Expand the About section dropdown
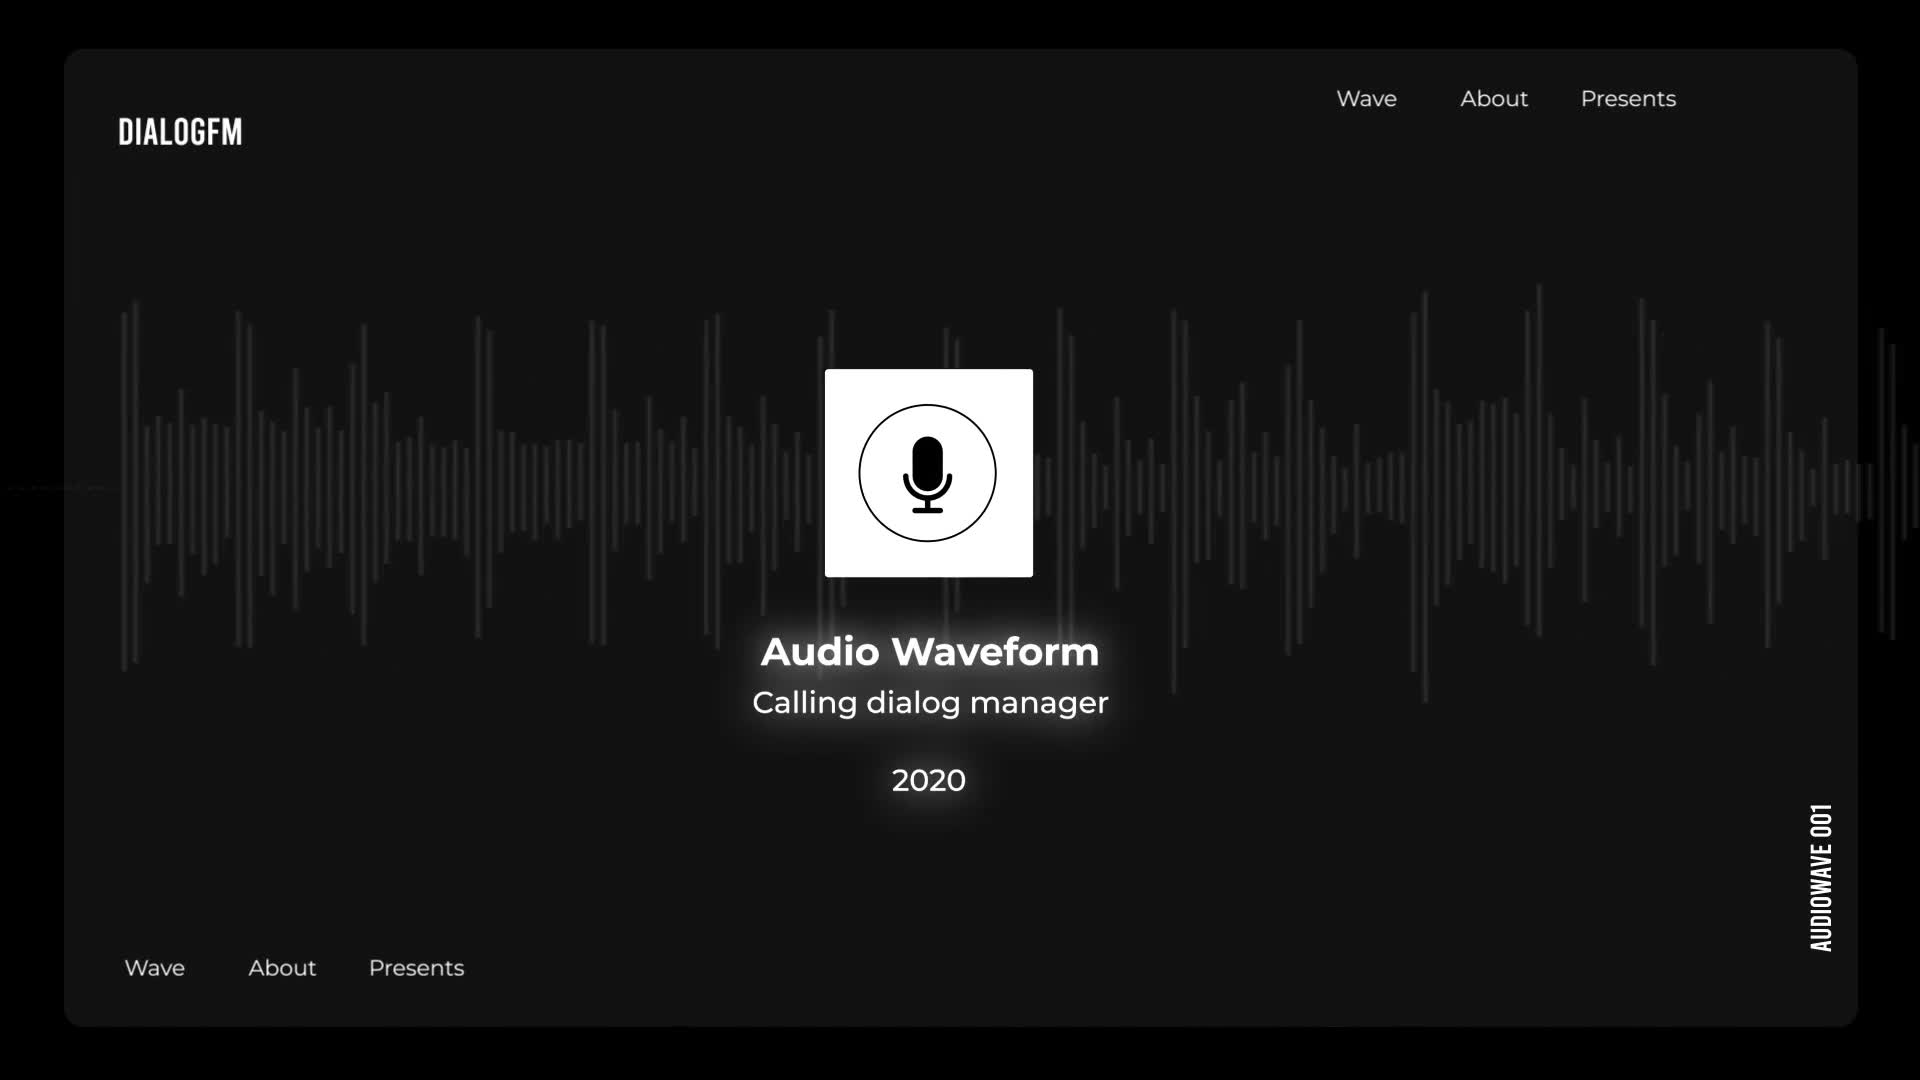The width and height of the screenshot is (1920, 1080). (x=1493, y=98)
